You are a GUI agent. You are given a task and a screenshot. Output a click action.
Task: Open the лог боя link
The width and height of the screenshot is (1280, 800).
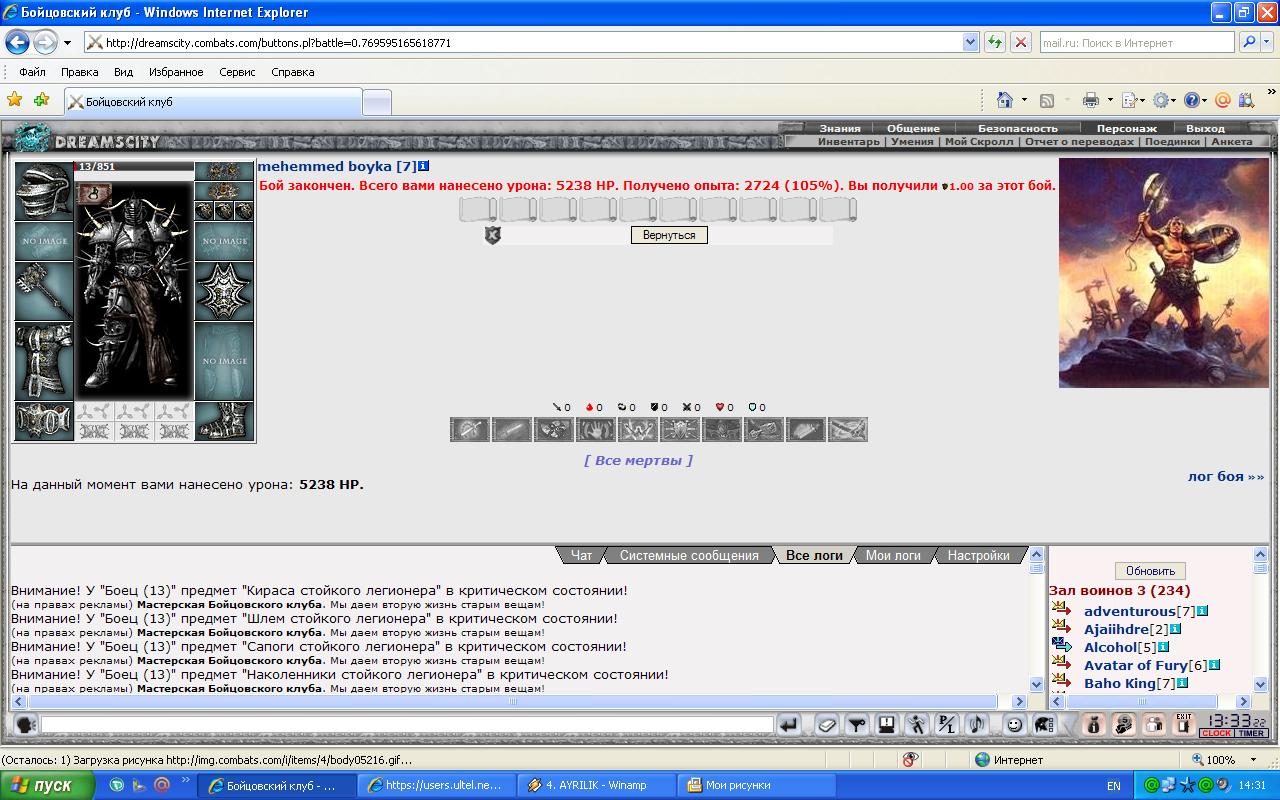1226,476
